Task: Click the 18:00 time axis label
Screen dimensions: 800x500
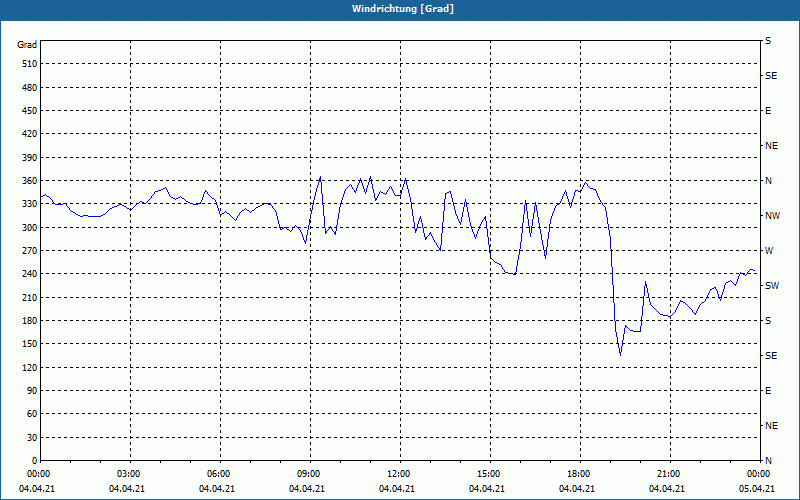Action: click(578, 474)
